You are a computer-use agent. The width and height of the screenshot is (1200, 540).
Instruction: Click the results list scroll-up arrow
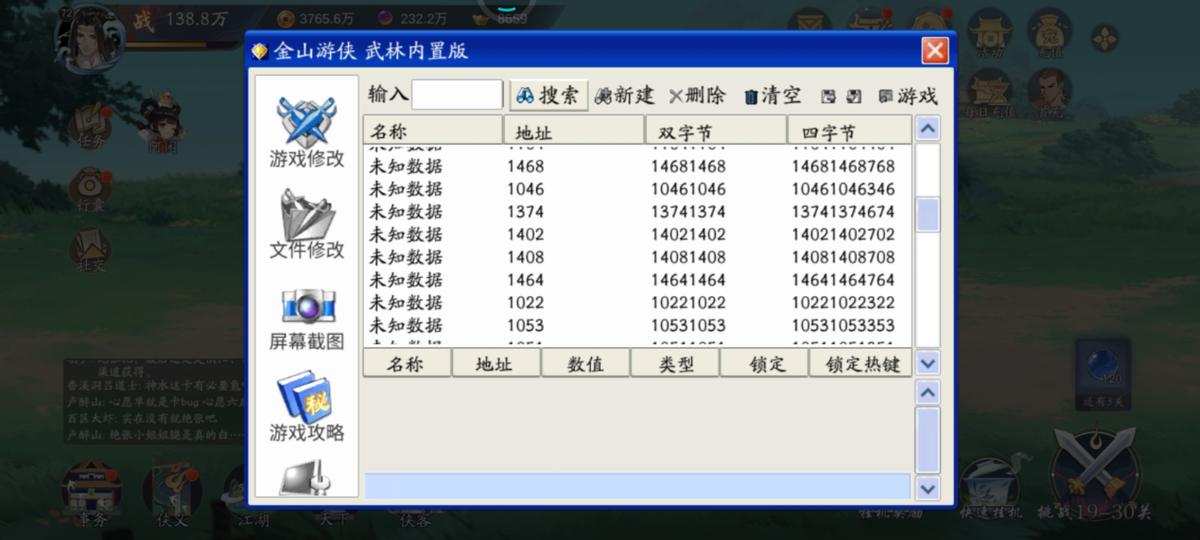pyautogui.click(x=928, y=129)
